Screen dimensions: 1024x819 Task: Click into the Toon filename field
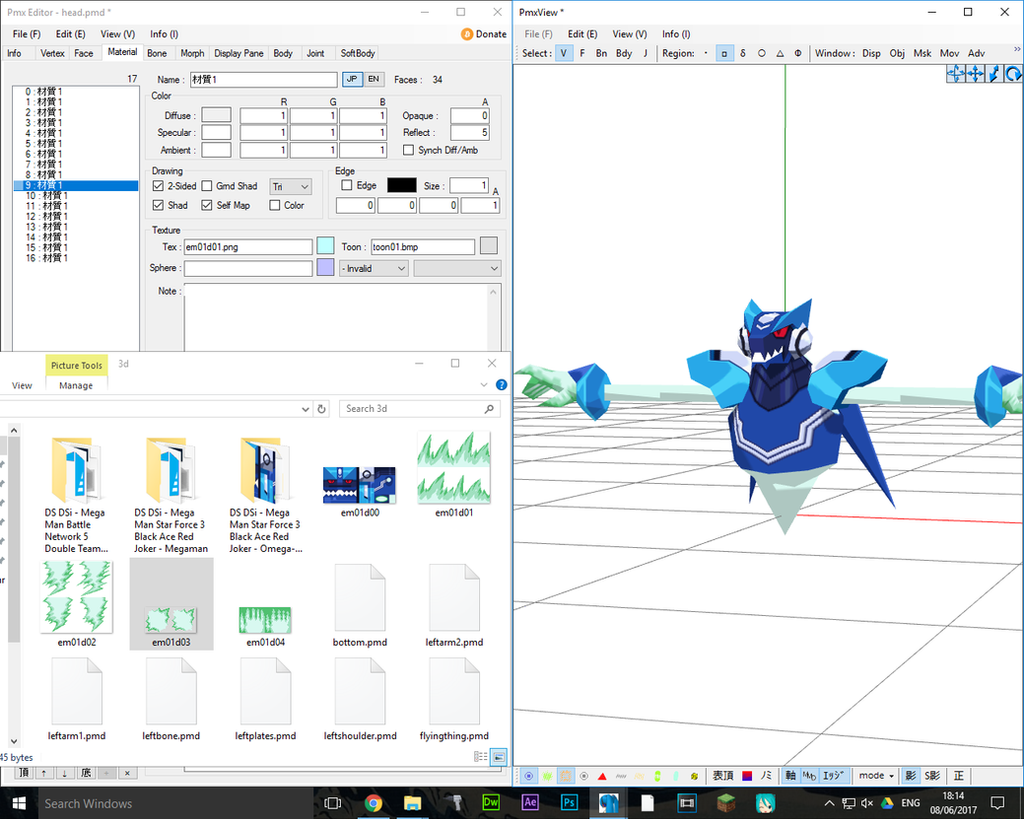pyautogui.click(x=423, y=247)
